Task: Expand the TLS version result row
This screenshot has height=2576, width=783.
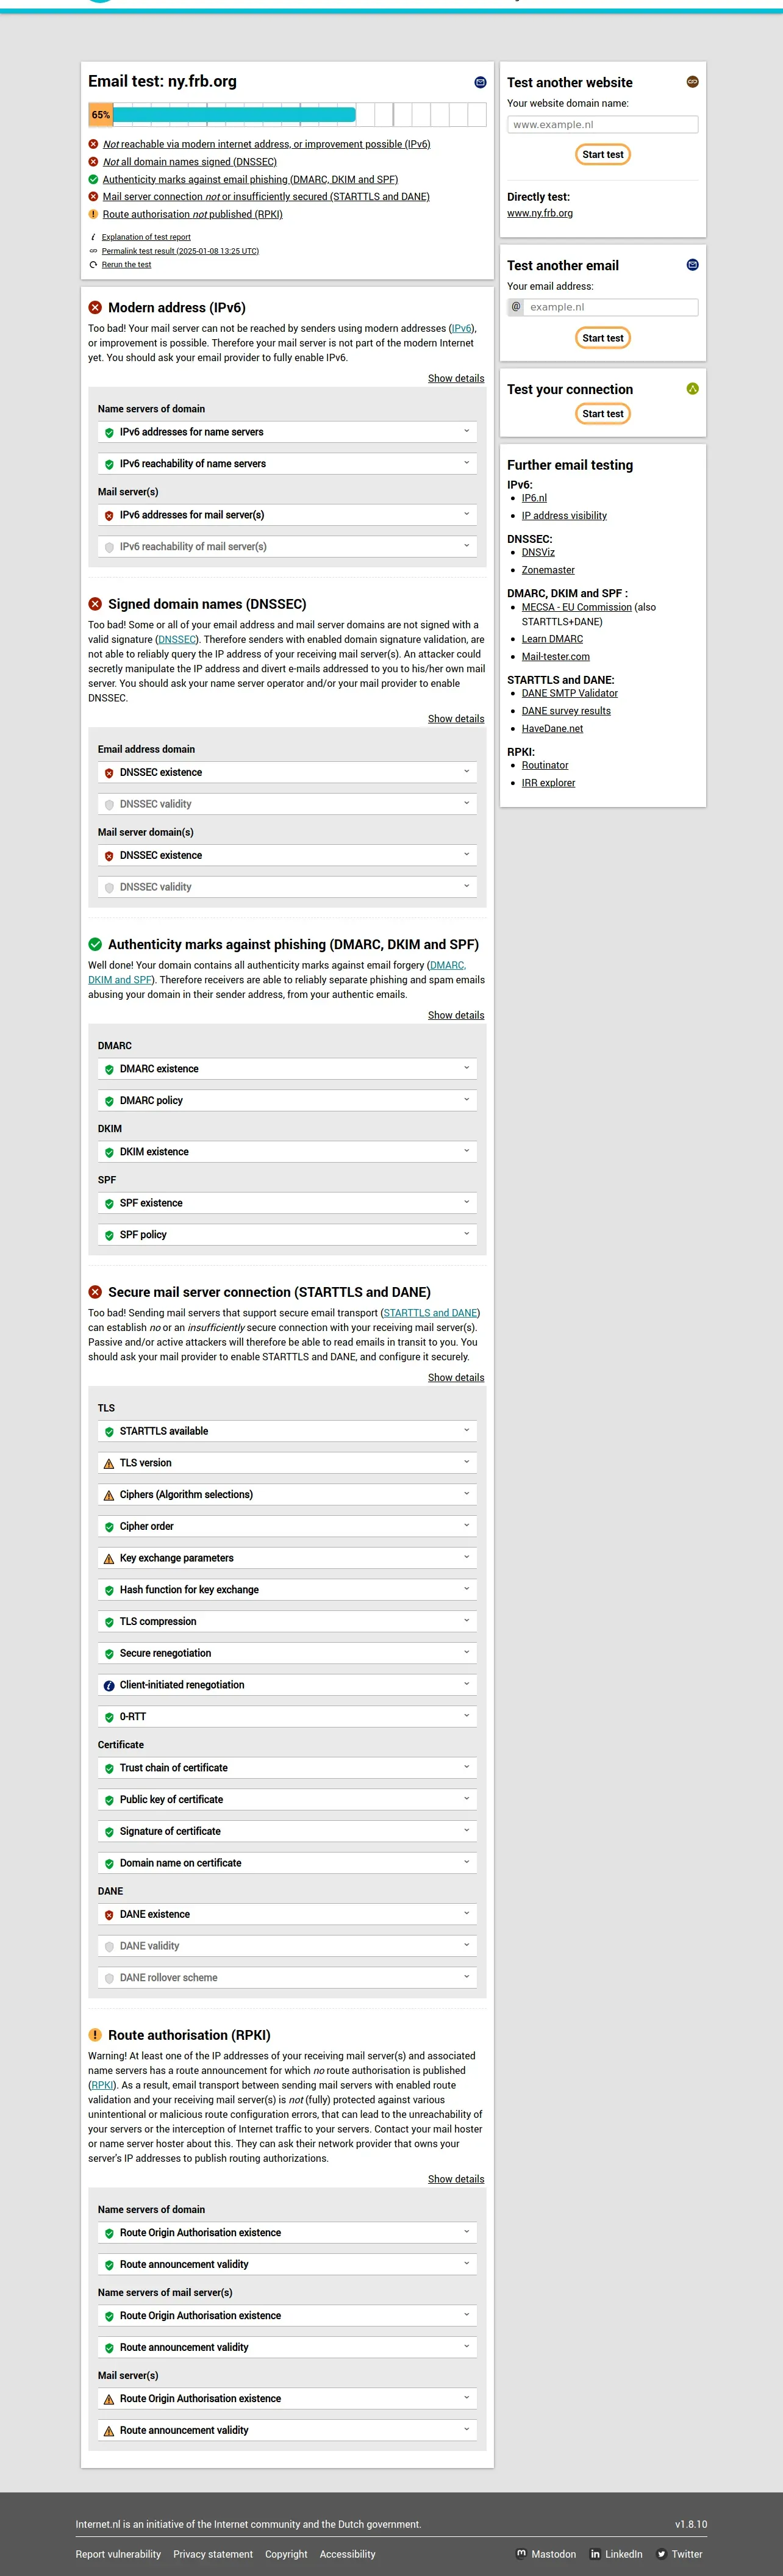Action: click(x=287, y=1463)
